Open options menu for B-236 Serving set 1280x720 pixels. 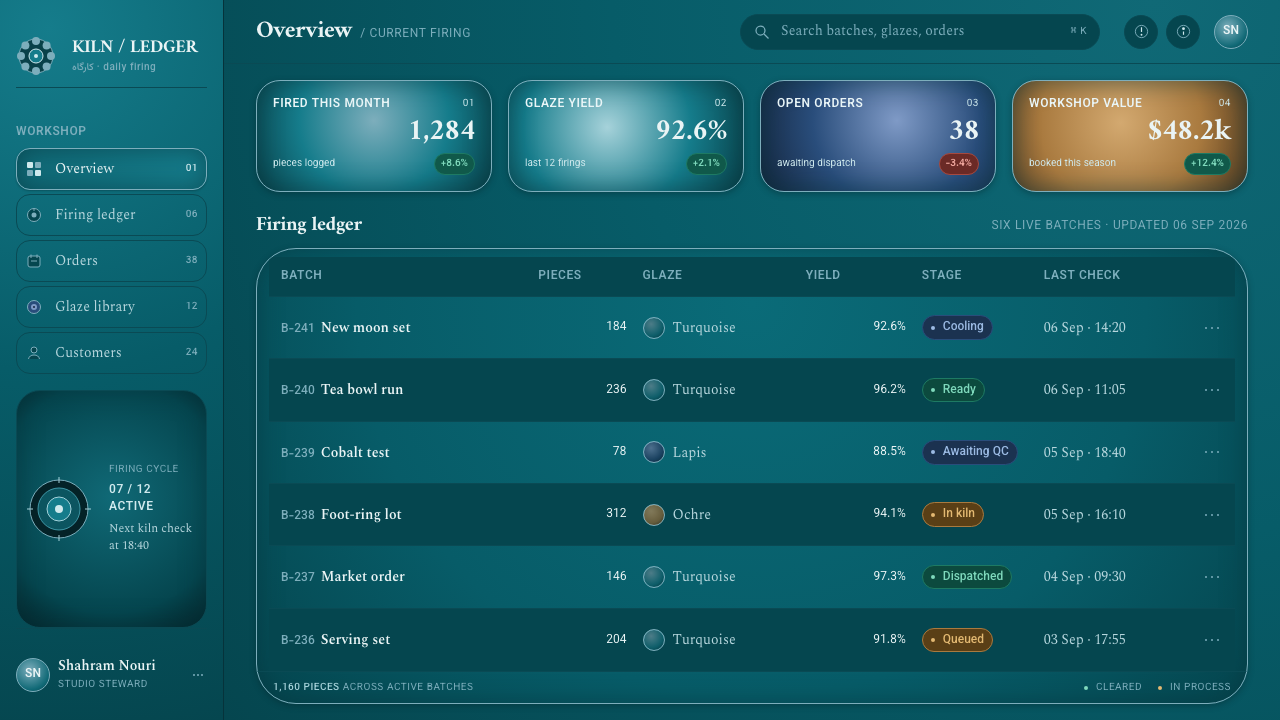[1212, 640]
